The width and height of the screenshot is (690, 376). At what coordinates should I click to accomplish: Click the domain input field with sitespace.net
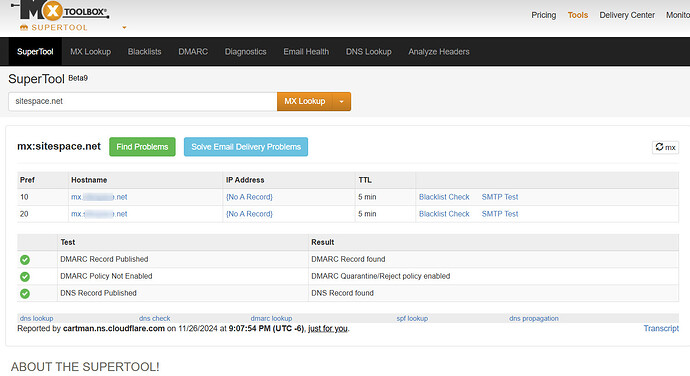[x=143, y=101]
